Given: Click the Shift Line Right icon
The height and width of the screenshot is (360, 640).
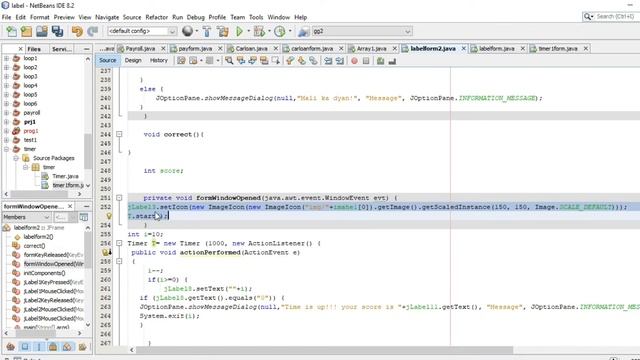Looking at the screenshot, I should 340,61.
